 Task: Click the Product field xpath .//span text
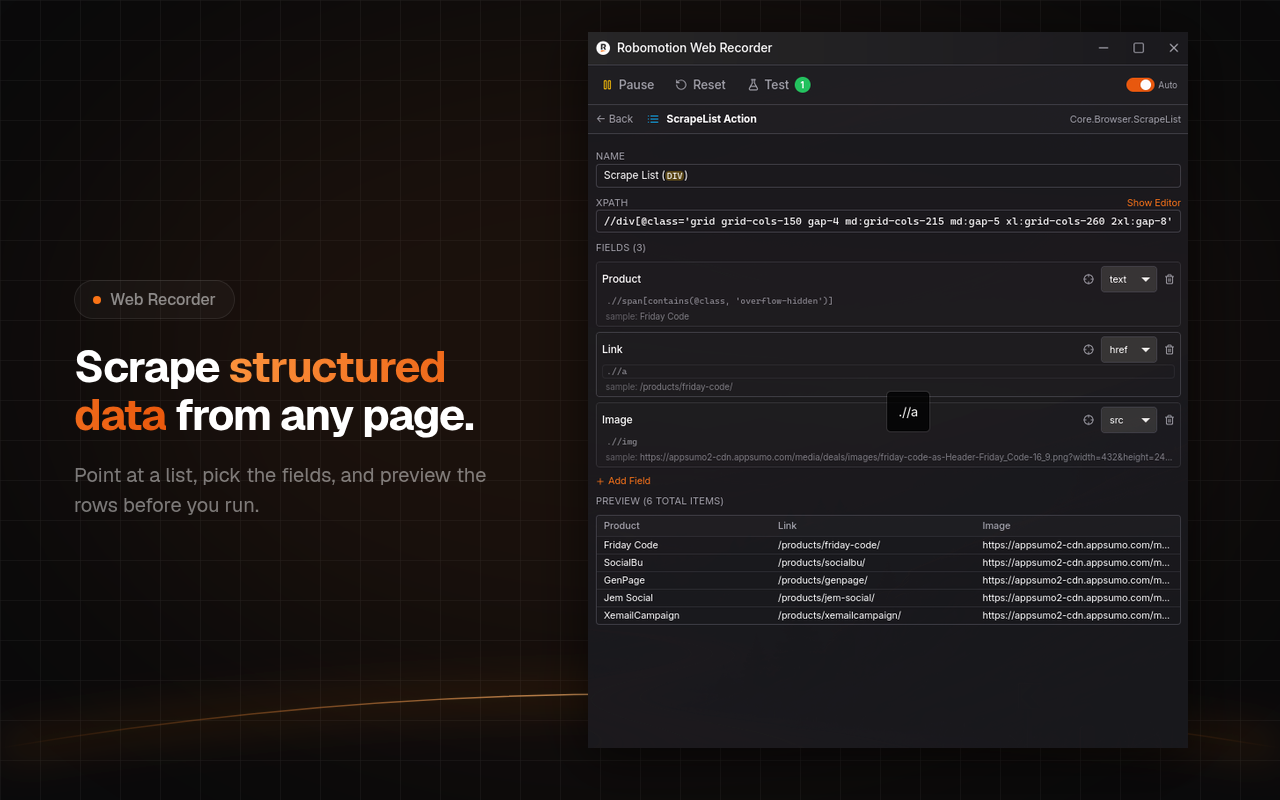tap(720, 301)
